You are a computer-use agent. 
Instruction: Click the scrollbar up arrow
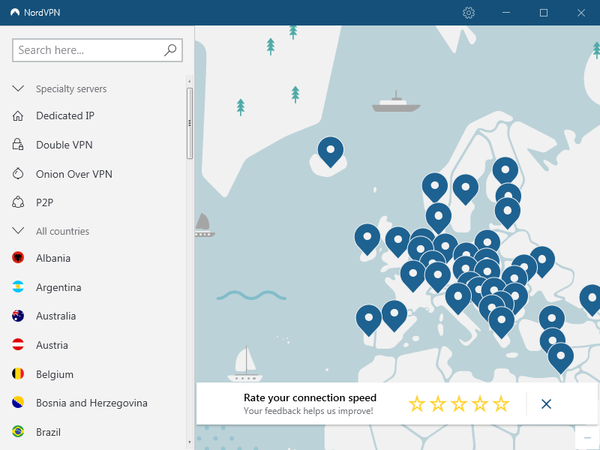[189, 81]
